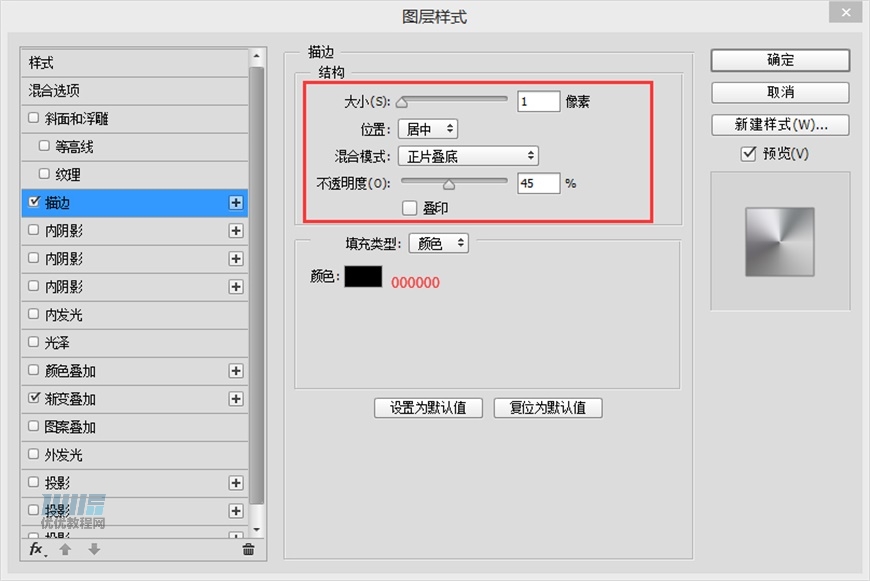Open the 混合模式 dropdown showing 正片叠底

[x=468, y=155]
